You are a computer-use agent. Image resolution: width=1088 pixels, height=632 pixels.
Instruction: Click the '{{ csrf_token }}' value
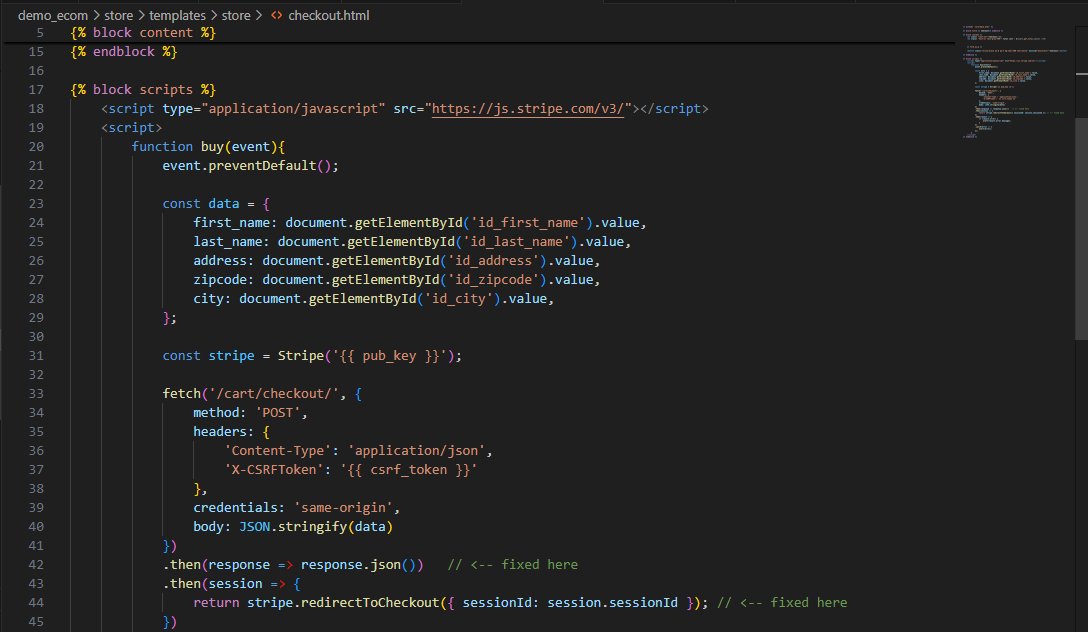409,469
